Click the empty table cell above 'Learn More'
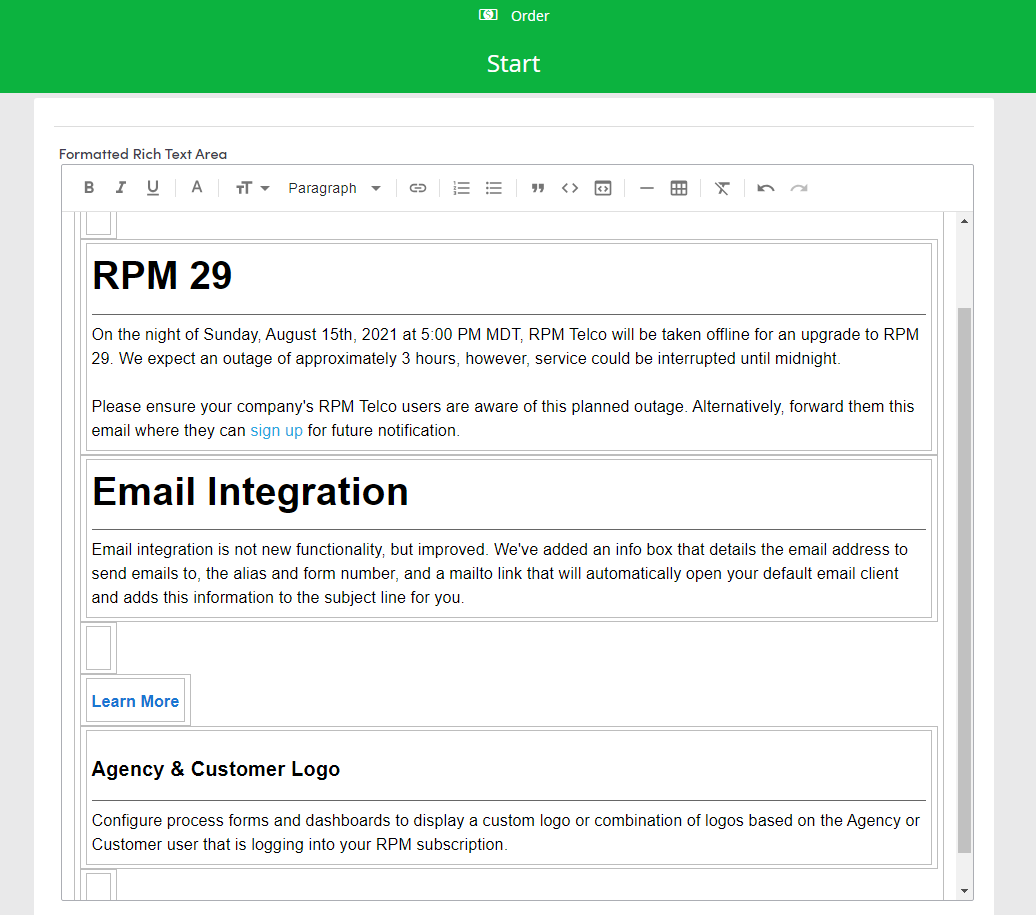This screenshot has width=1036, height=915. click(98, 648)
